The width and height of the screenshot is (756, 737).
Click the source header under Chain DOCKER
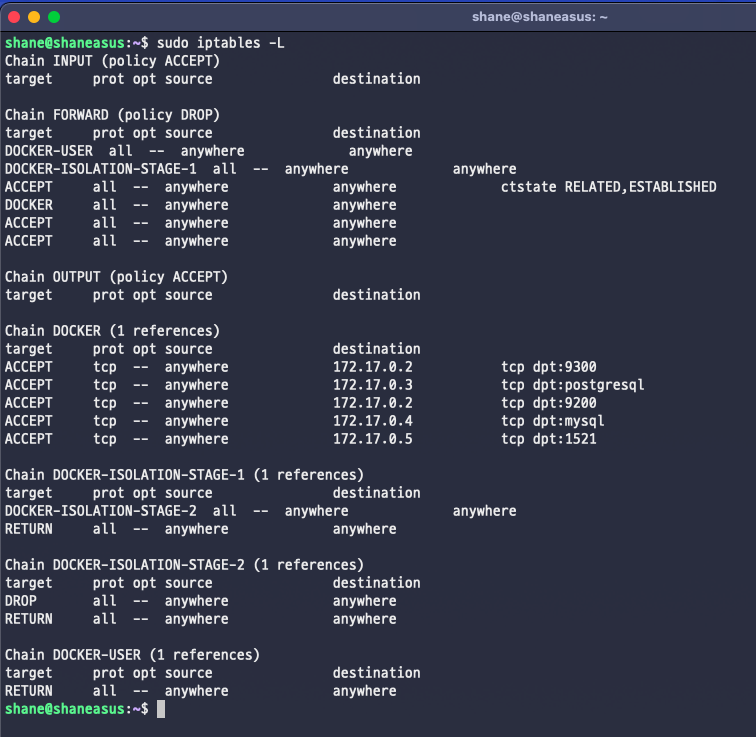(x=189, y=349)
